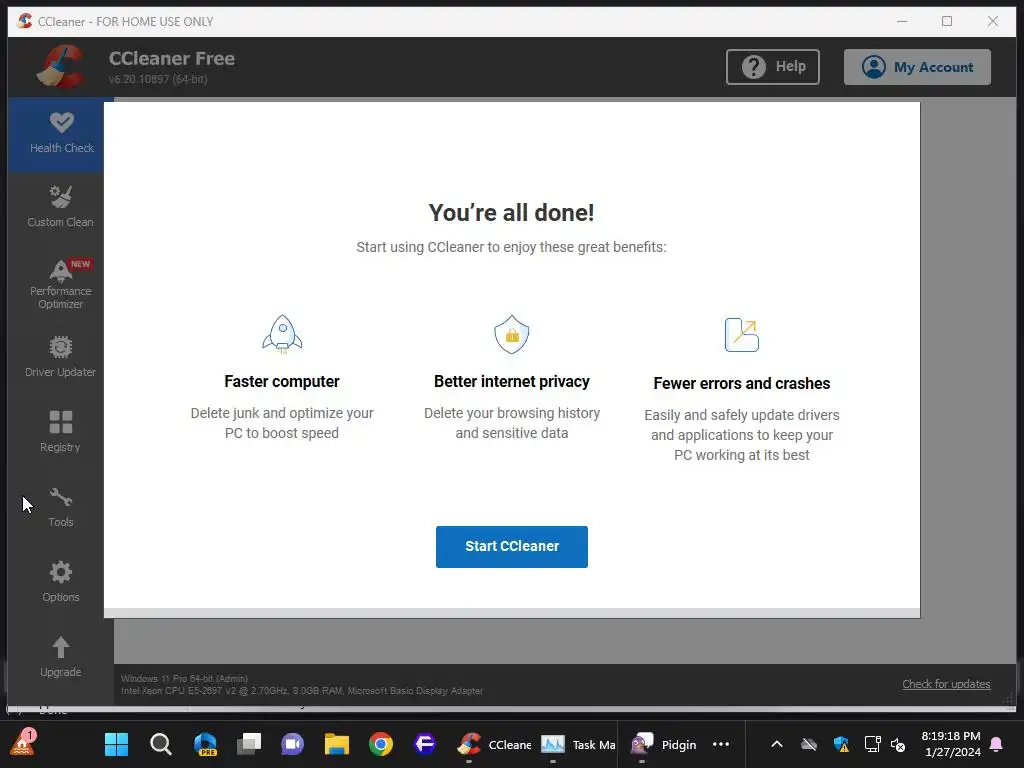
Task: Open Driver Updater from the sidebar
Action: [x=61, y=357]
